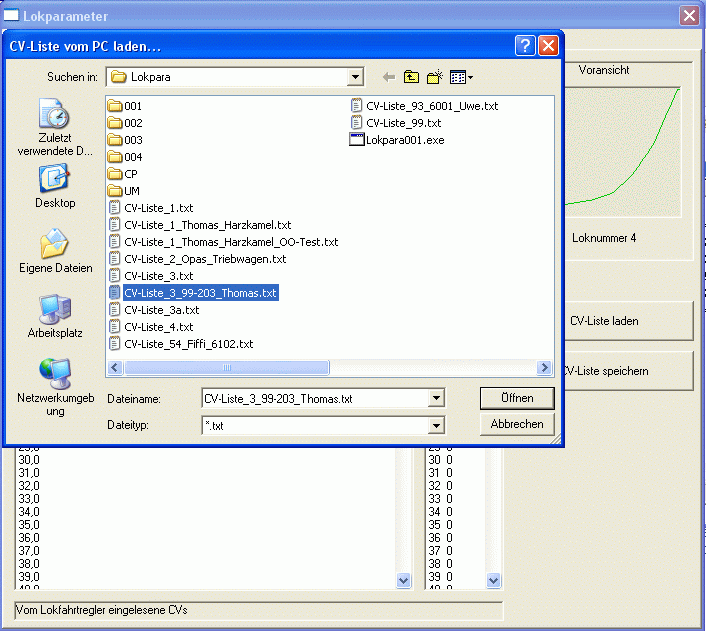Viewport: 706px width, 631px height.
Task: Click the help question mark button
Action: [x=525, y=46]
